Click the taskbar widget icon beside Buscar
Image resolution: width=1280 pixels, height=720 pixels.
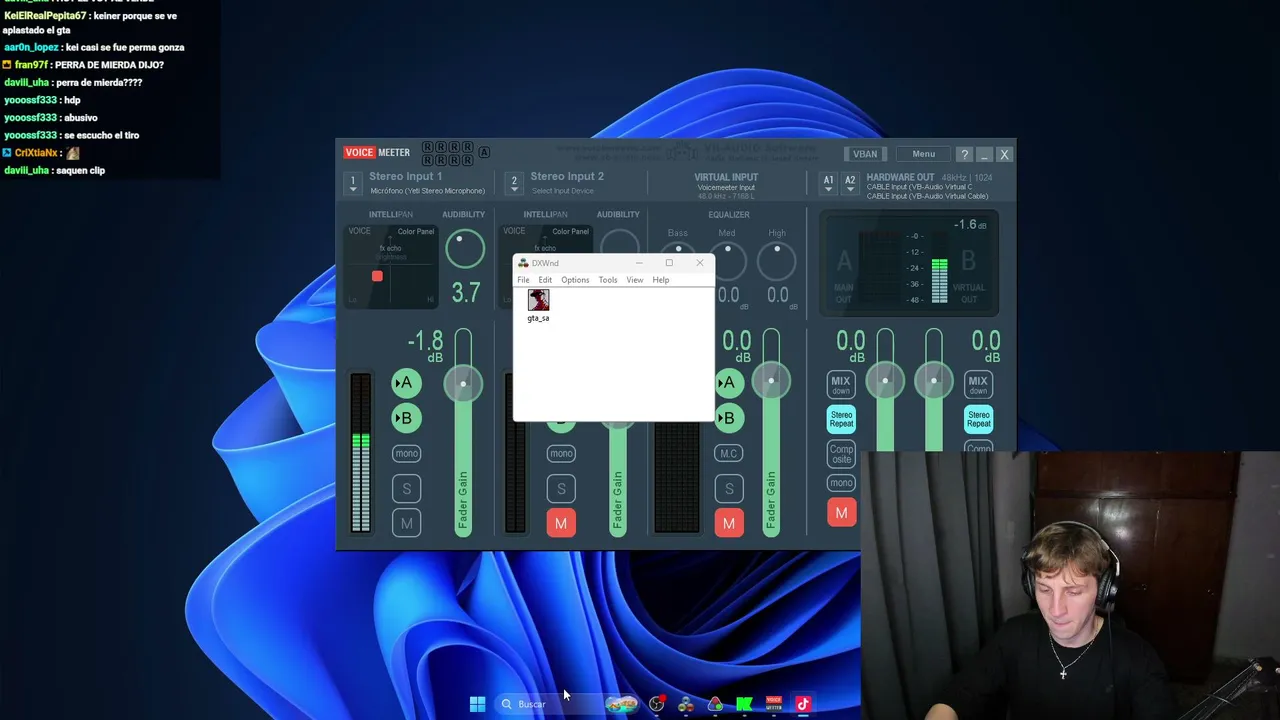(x=621, y=704)
